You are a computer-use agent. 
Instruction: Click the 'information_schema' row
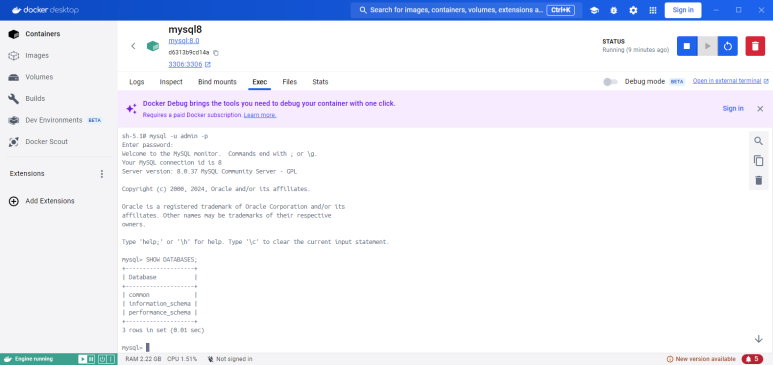[160, 304]
